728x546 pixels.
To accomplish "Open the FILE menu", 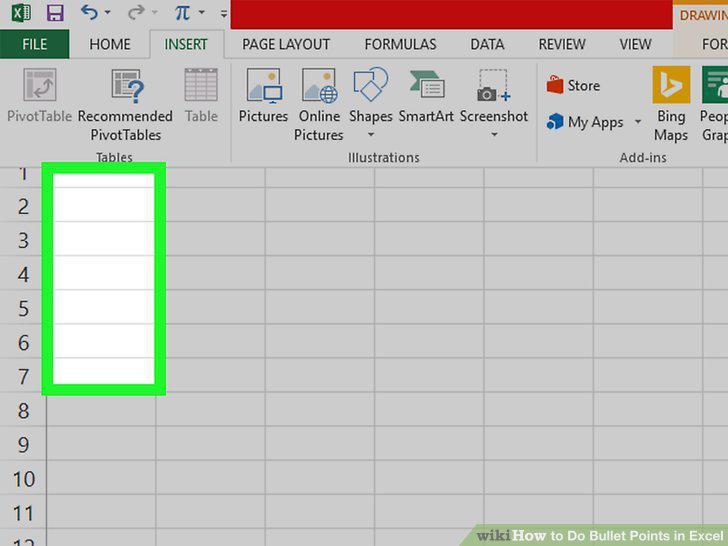I will coord(34,44).
